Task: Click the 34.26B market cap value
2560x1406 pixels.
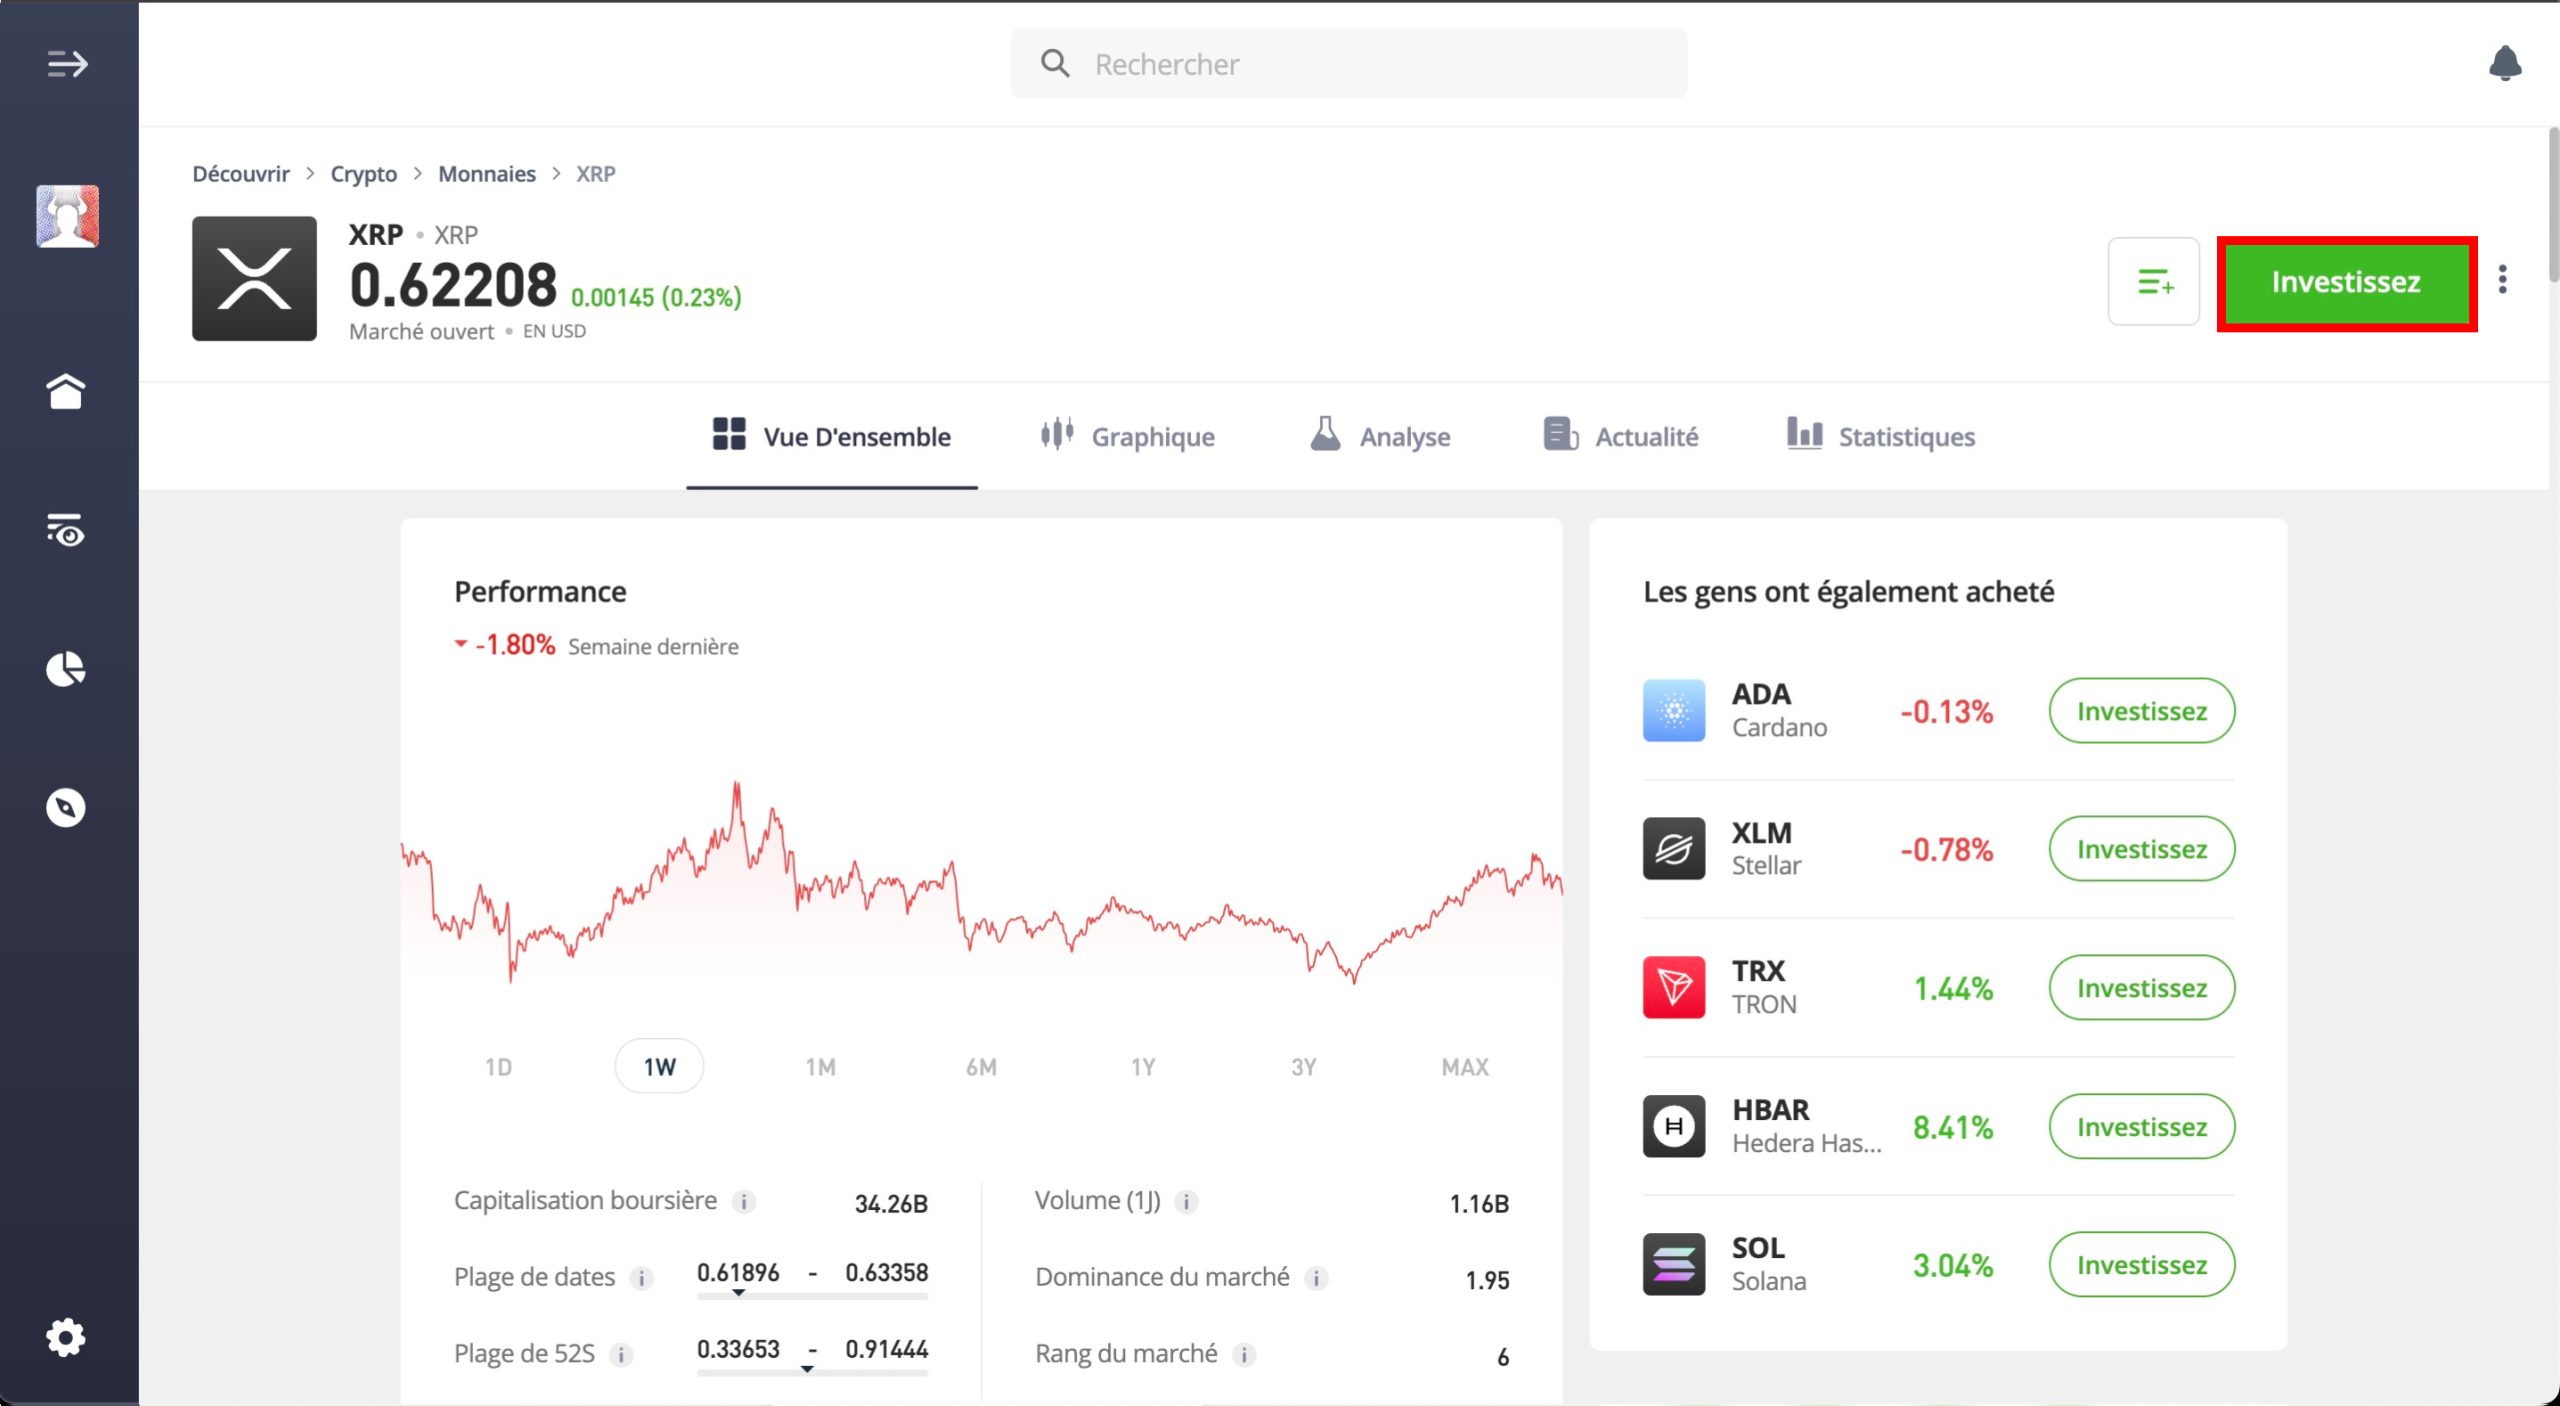Action: tap(891, 1203)
